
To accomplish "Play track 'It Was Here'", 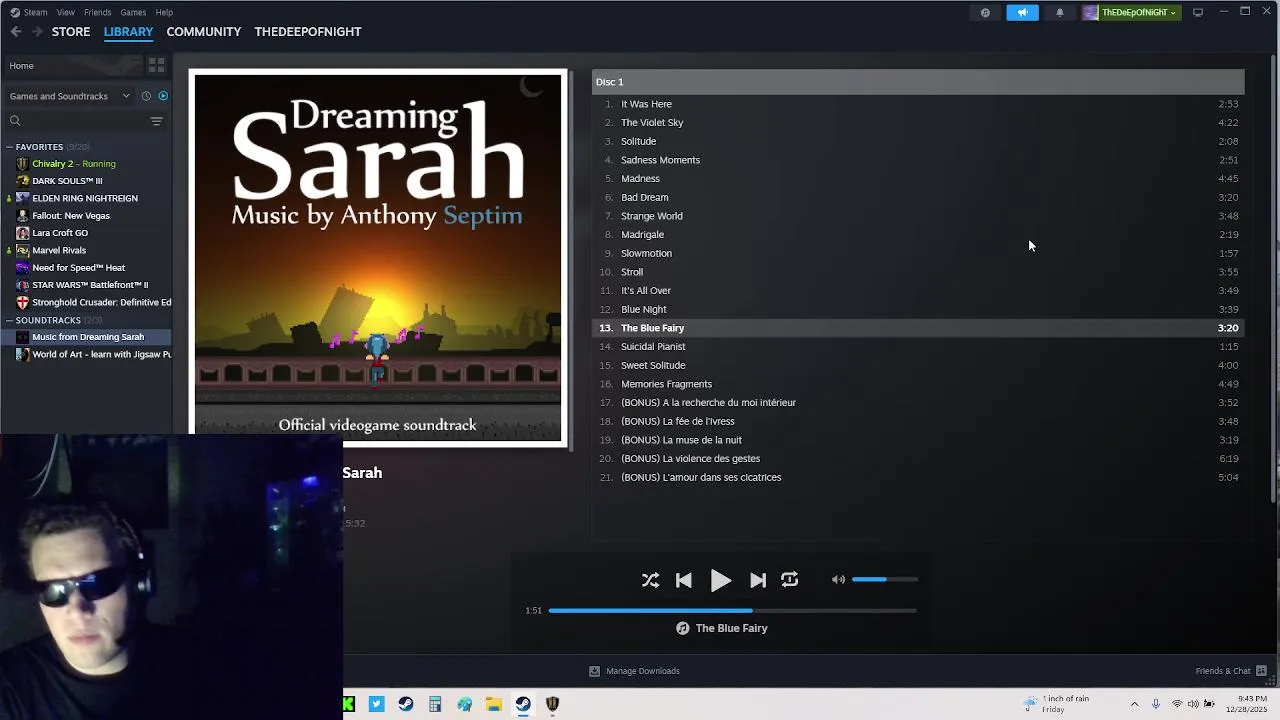I will coord(918,104).
